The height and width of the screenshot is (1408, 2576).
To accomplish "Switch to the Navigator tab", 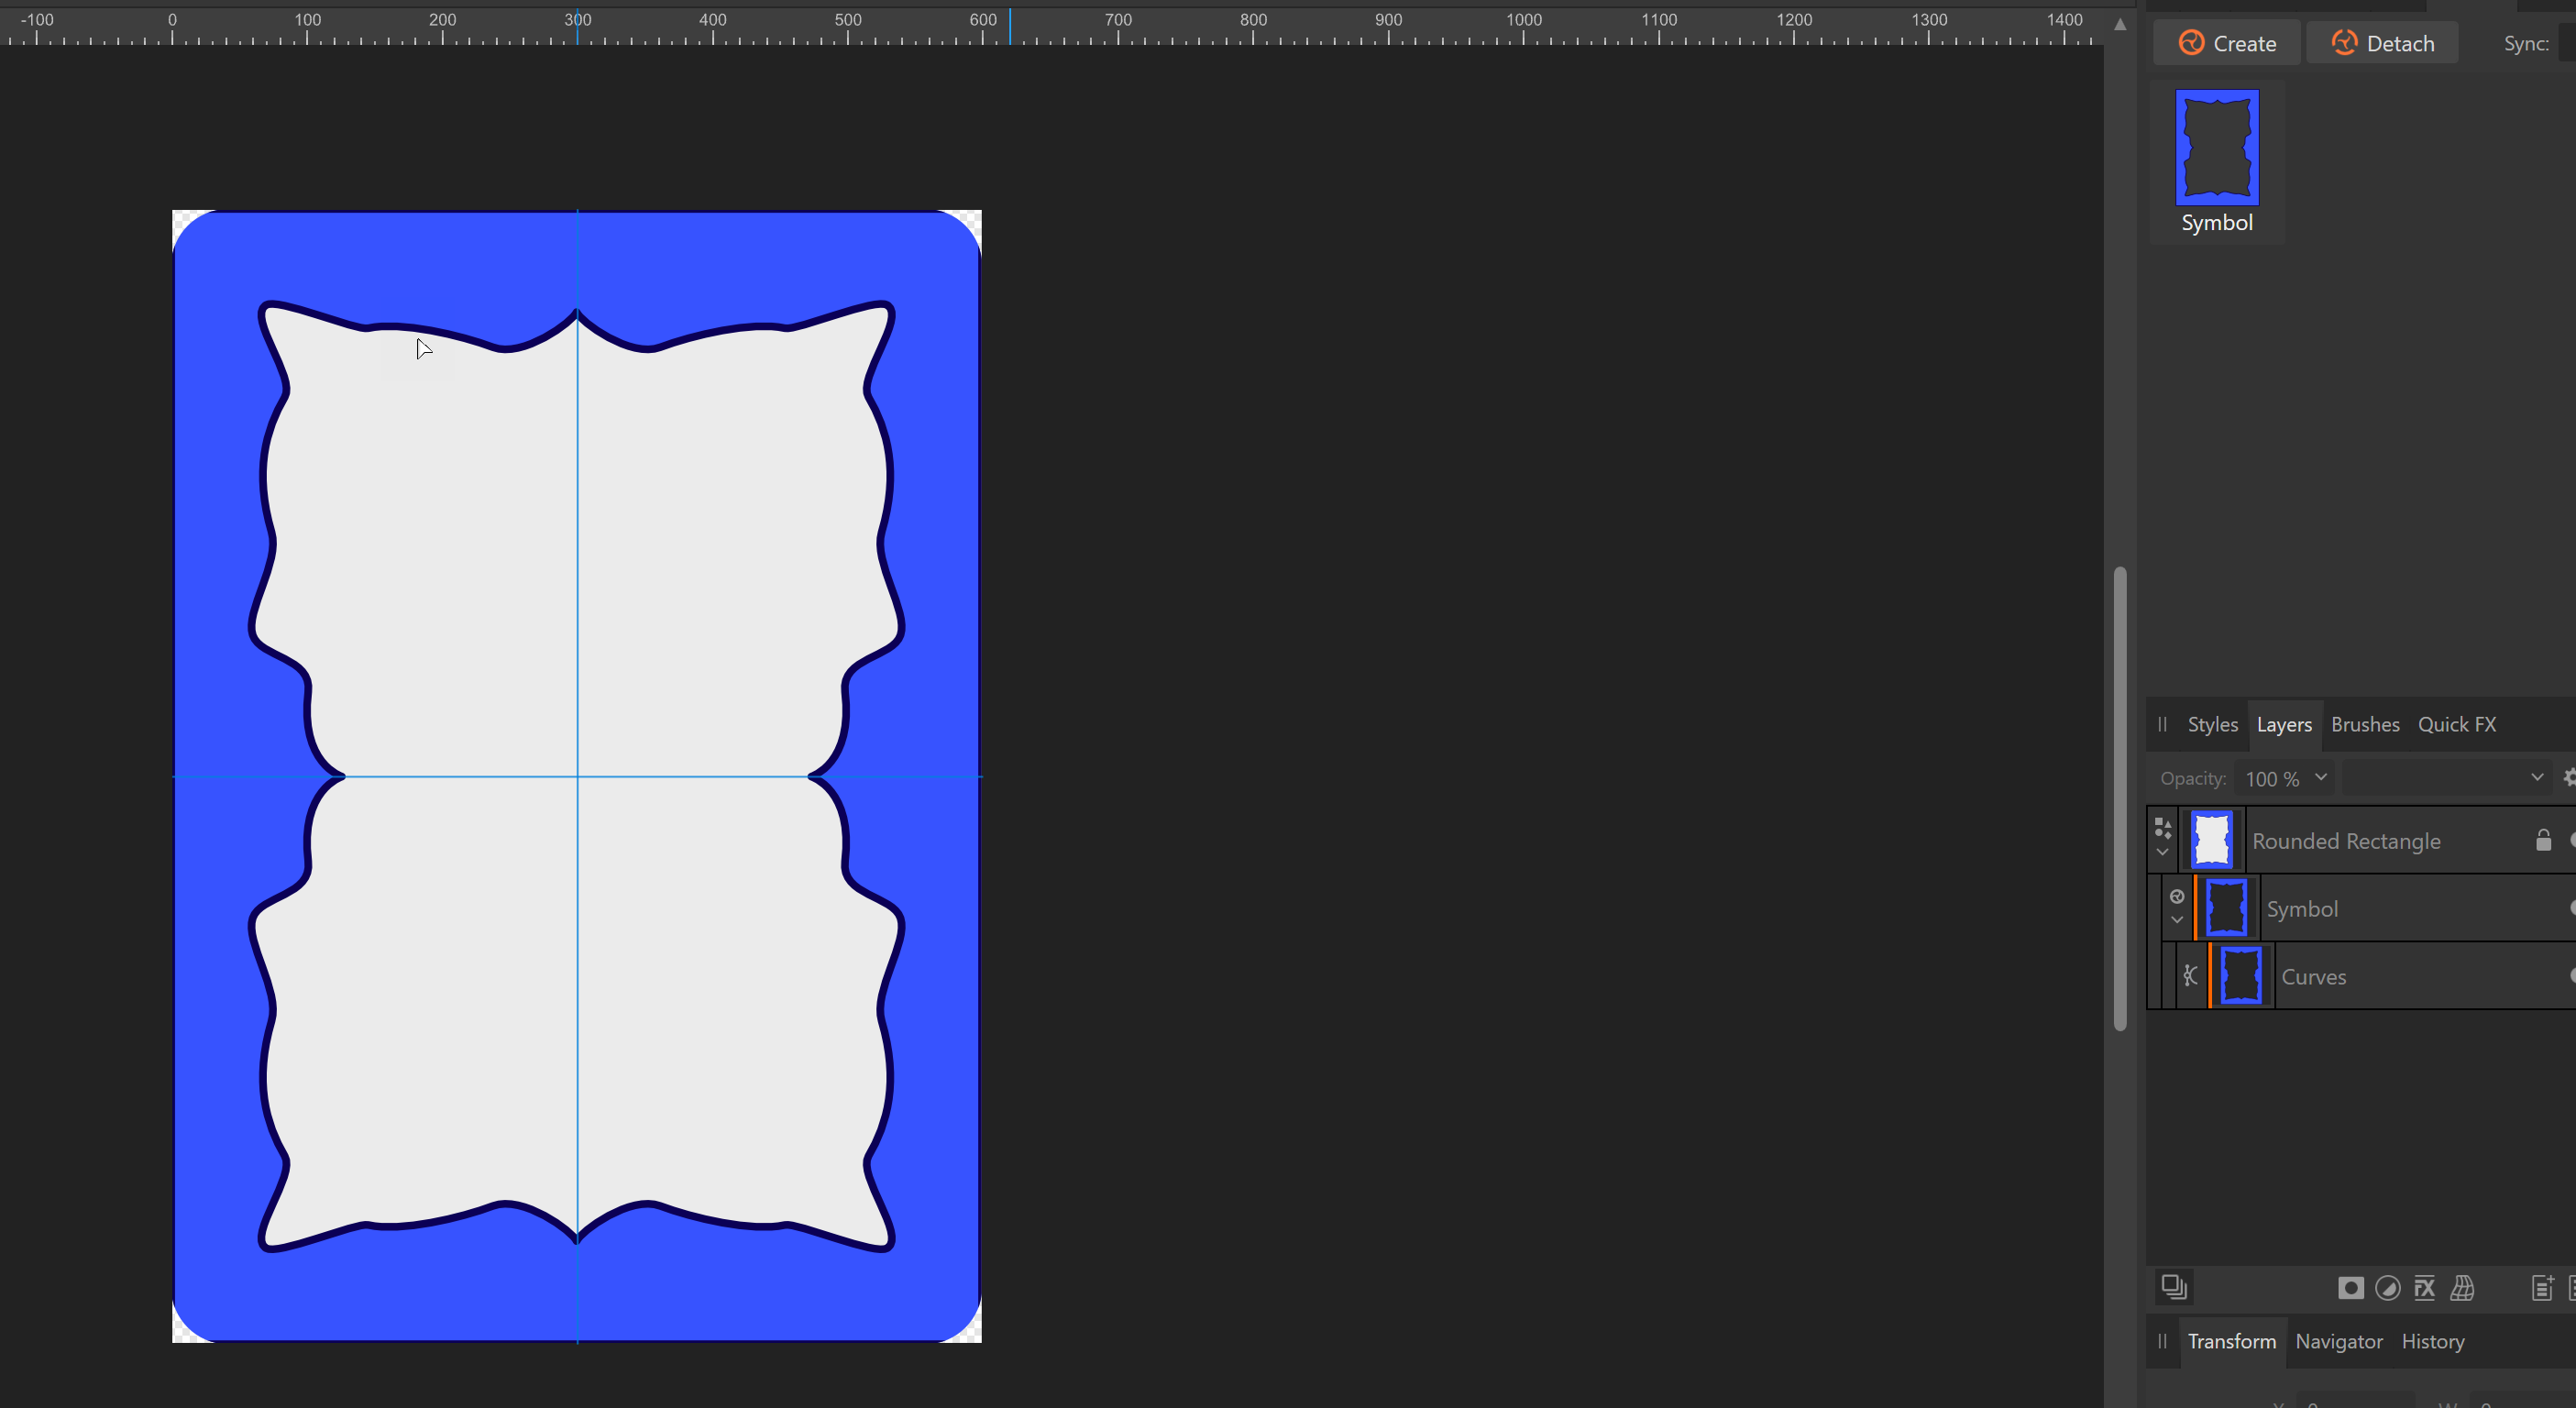I will (2338, 1342).
